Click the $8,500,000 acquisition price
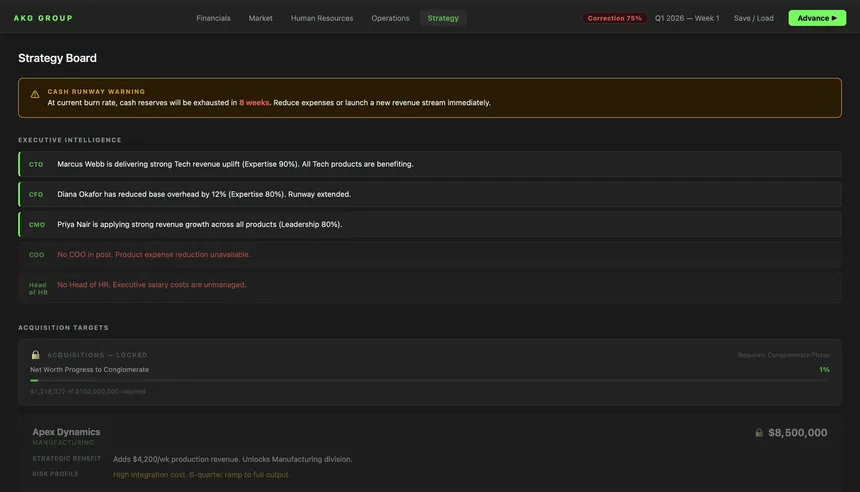The image size is (860, 492). [x=797, y=433]
